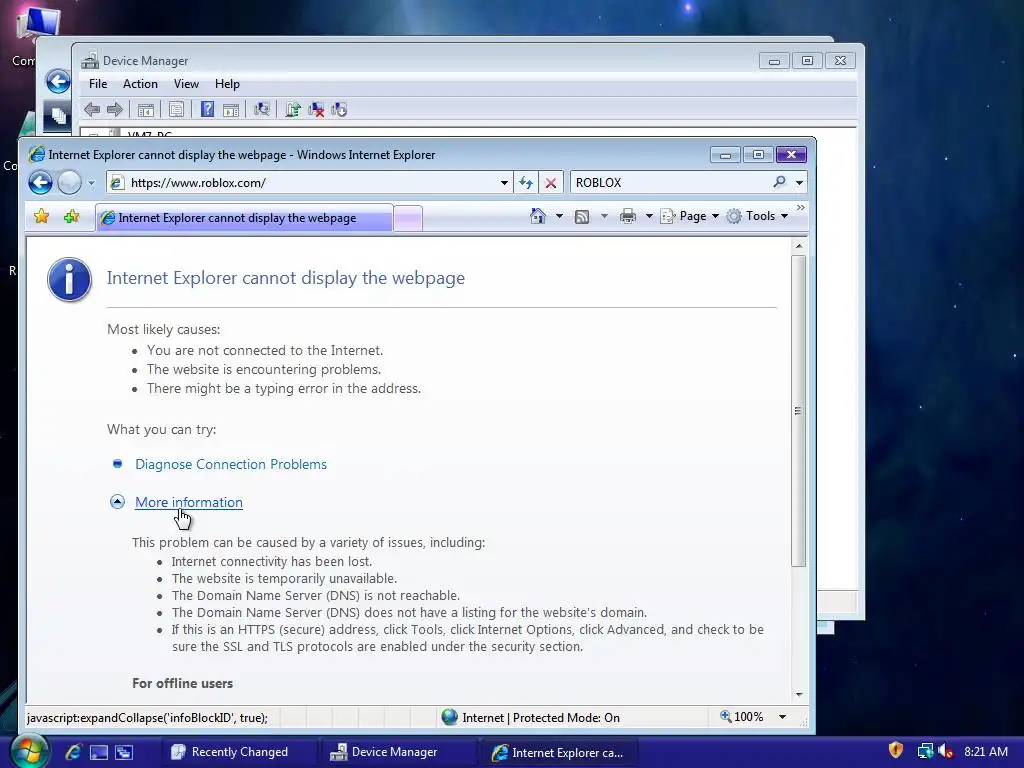Open the recent pages dropdown arrow
This screenshot has height=768, width=1024.
[91, 183]
